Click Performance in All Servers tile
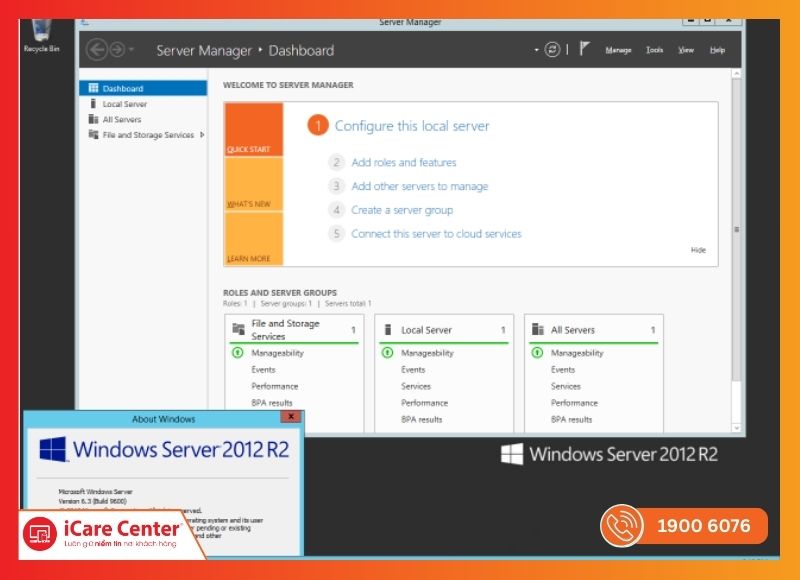800x580 pixels. [574, 403]
